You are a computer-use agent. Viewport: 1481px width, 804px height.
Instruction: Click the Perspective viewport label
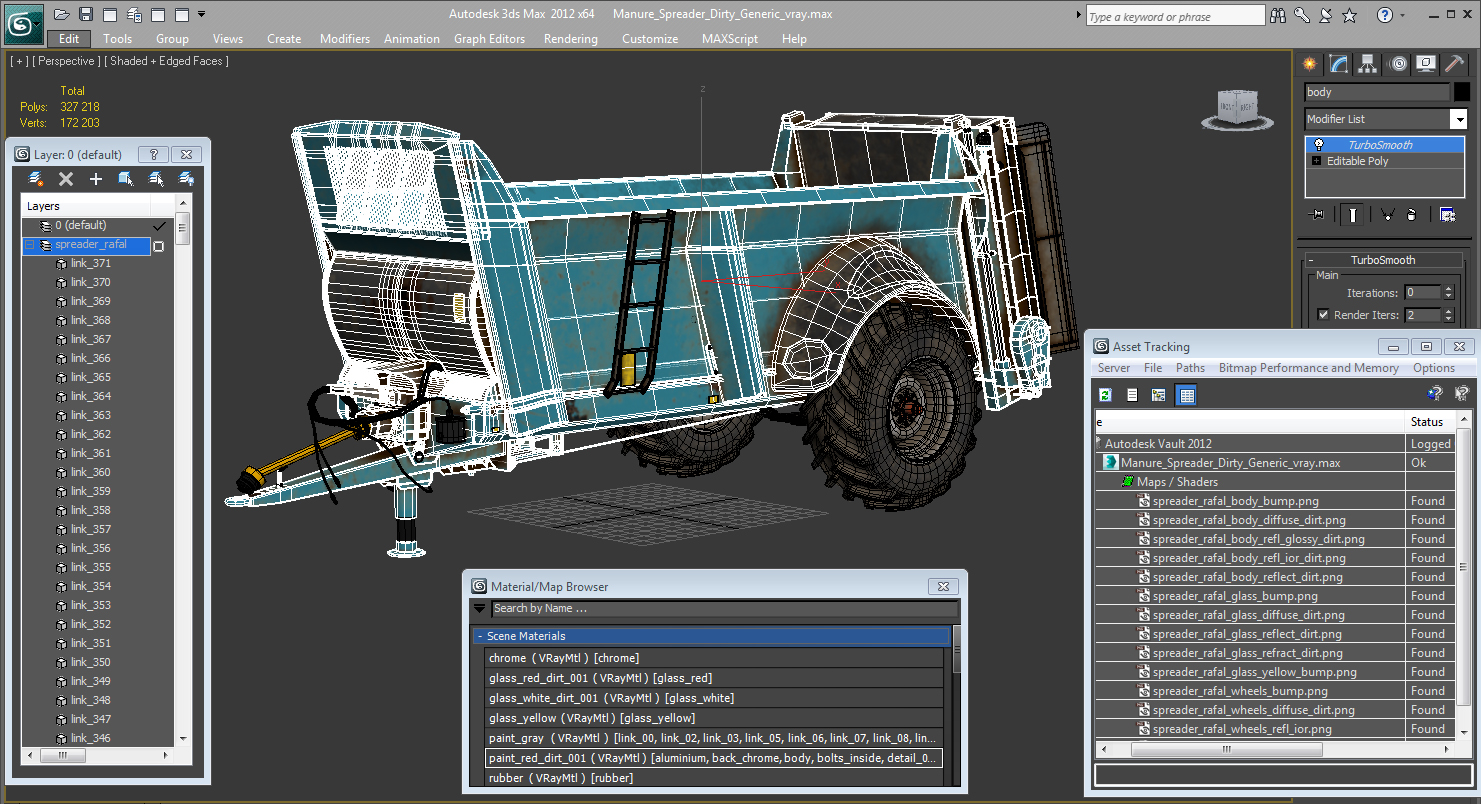click(x=66, y=61)
